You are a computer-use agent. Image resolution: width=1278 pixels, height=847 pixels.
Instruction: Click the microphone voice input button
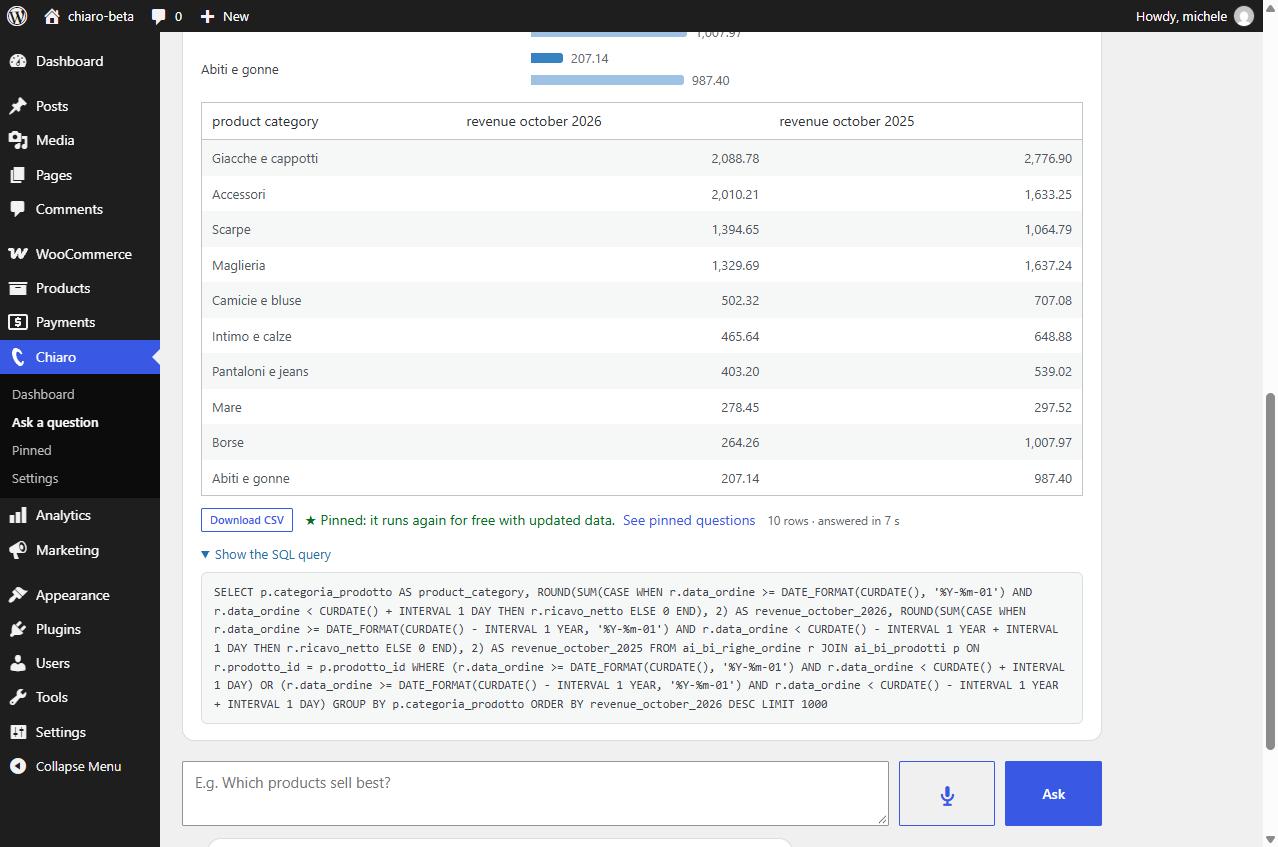(947, 794)
